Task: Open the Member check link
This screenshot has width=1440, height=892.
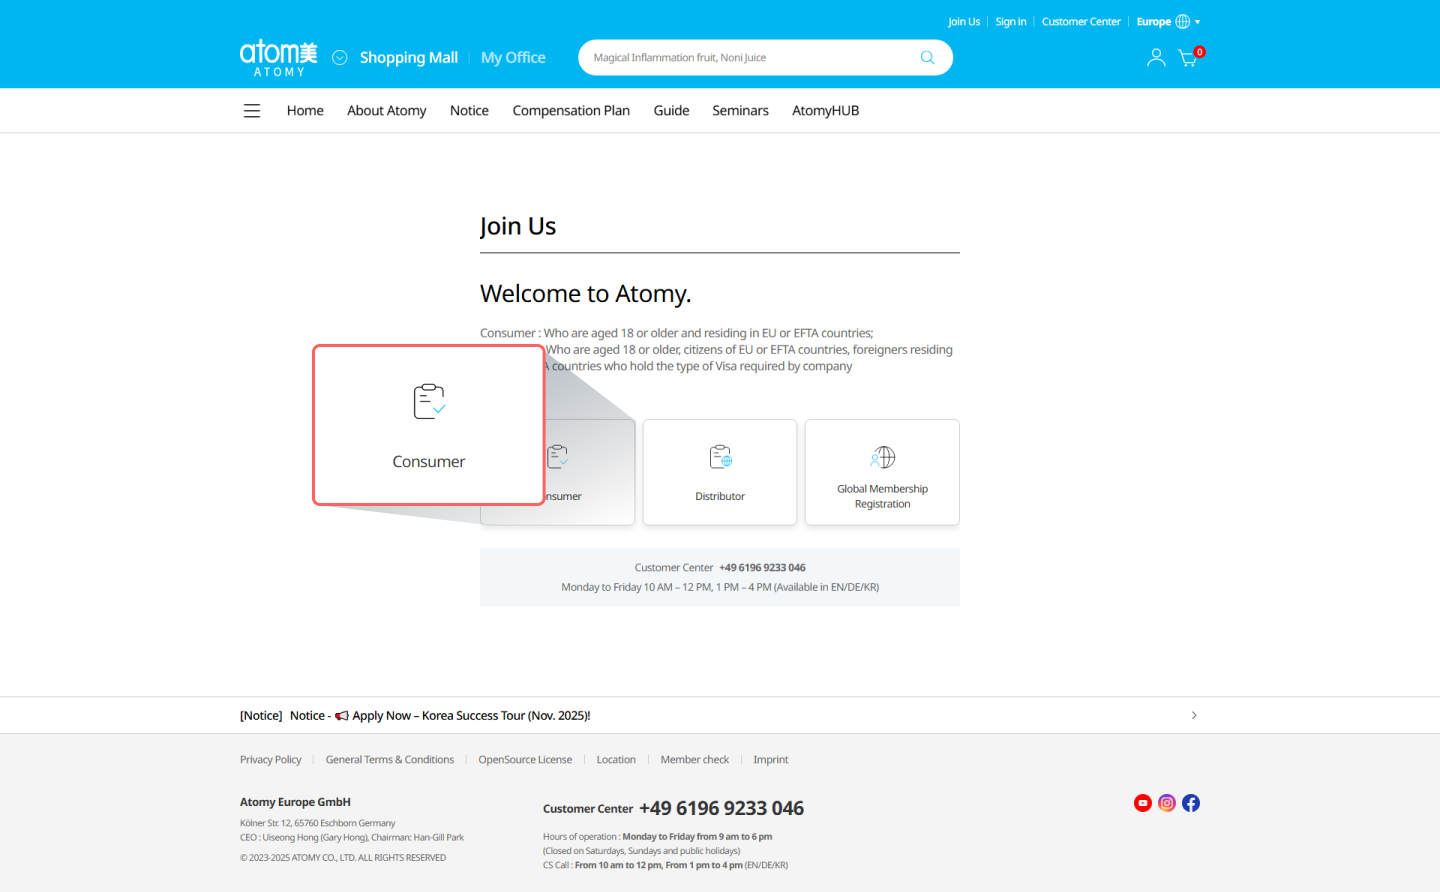Action: tap(695, 760)
